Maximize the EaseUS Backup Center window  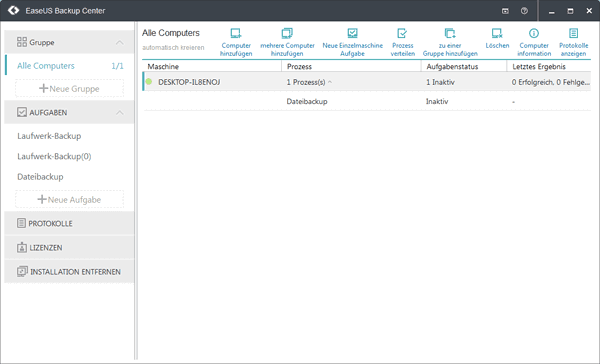click(570, 11)
